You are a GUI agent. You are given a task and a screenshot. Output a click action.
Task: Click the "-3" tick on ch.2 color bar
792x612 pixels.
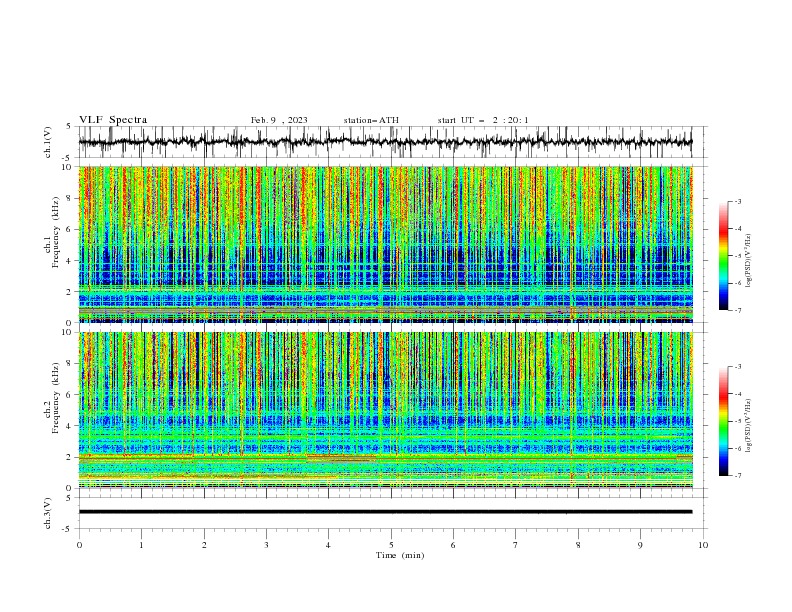[738, 367]
